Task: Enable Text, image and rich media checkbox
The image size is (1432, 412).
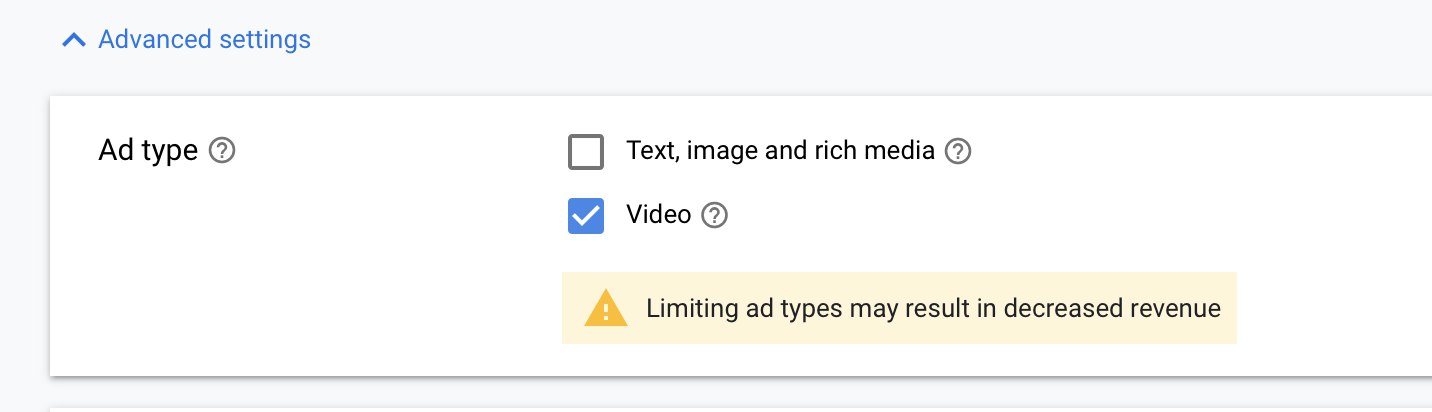Action: point(586,152)
